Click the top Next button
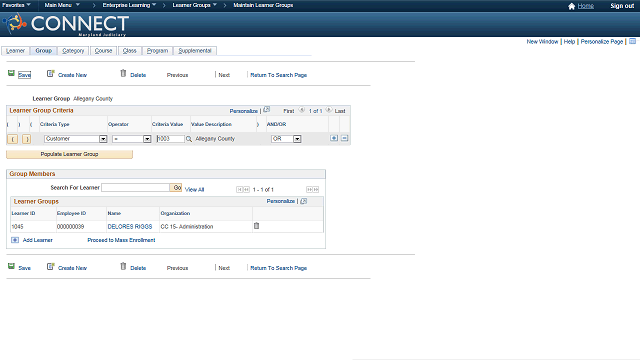The width and height of the screenshot is (640, 360). click(x=224, y=75)
